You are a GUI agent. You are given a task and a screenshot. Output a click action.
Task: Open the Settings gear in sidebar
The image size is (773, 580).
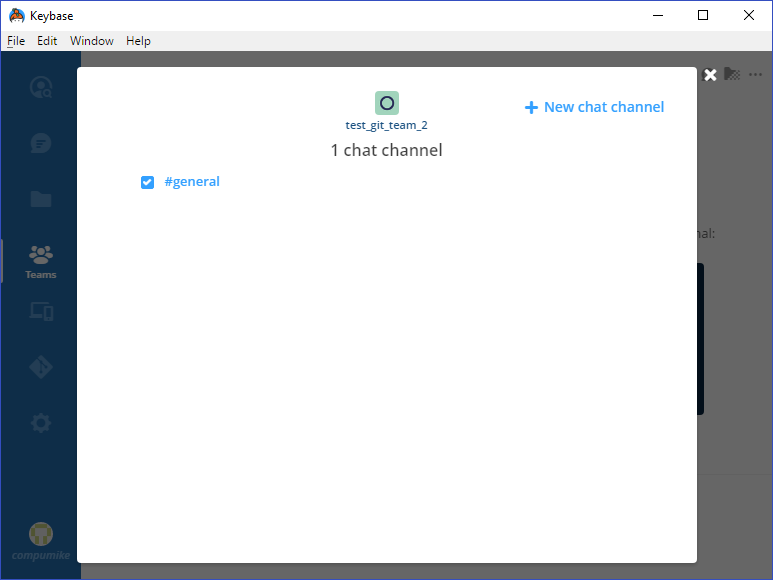[x=41, y=423]
